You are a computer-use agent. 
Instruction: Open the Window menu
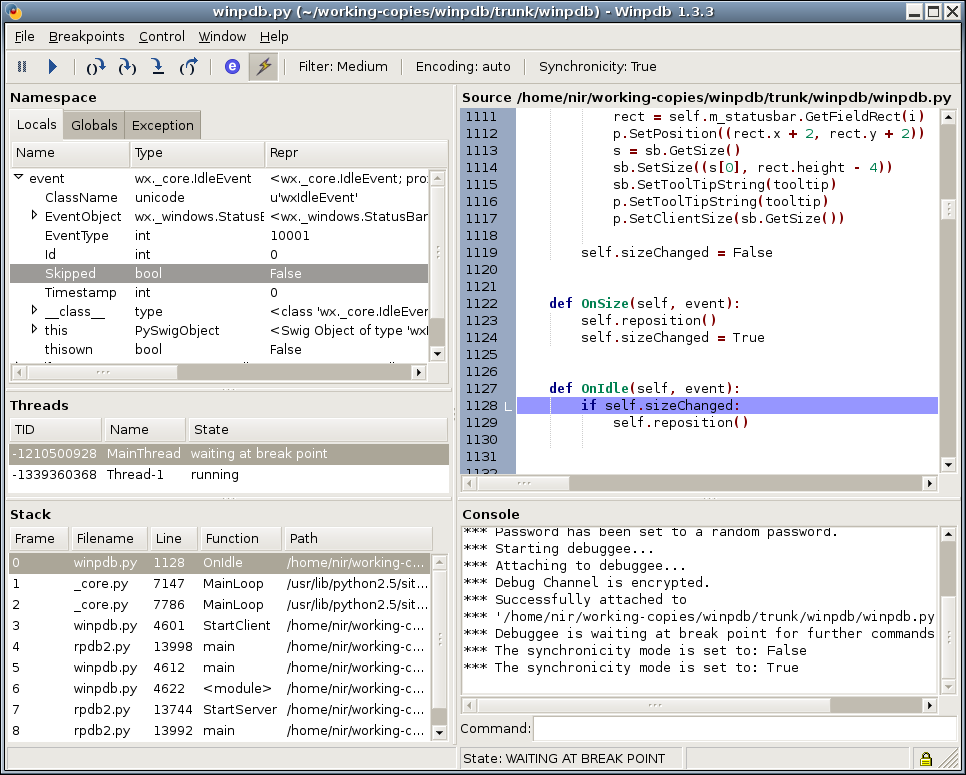point(222,37)
